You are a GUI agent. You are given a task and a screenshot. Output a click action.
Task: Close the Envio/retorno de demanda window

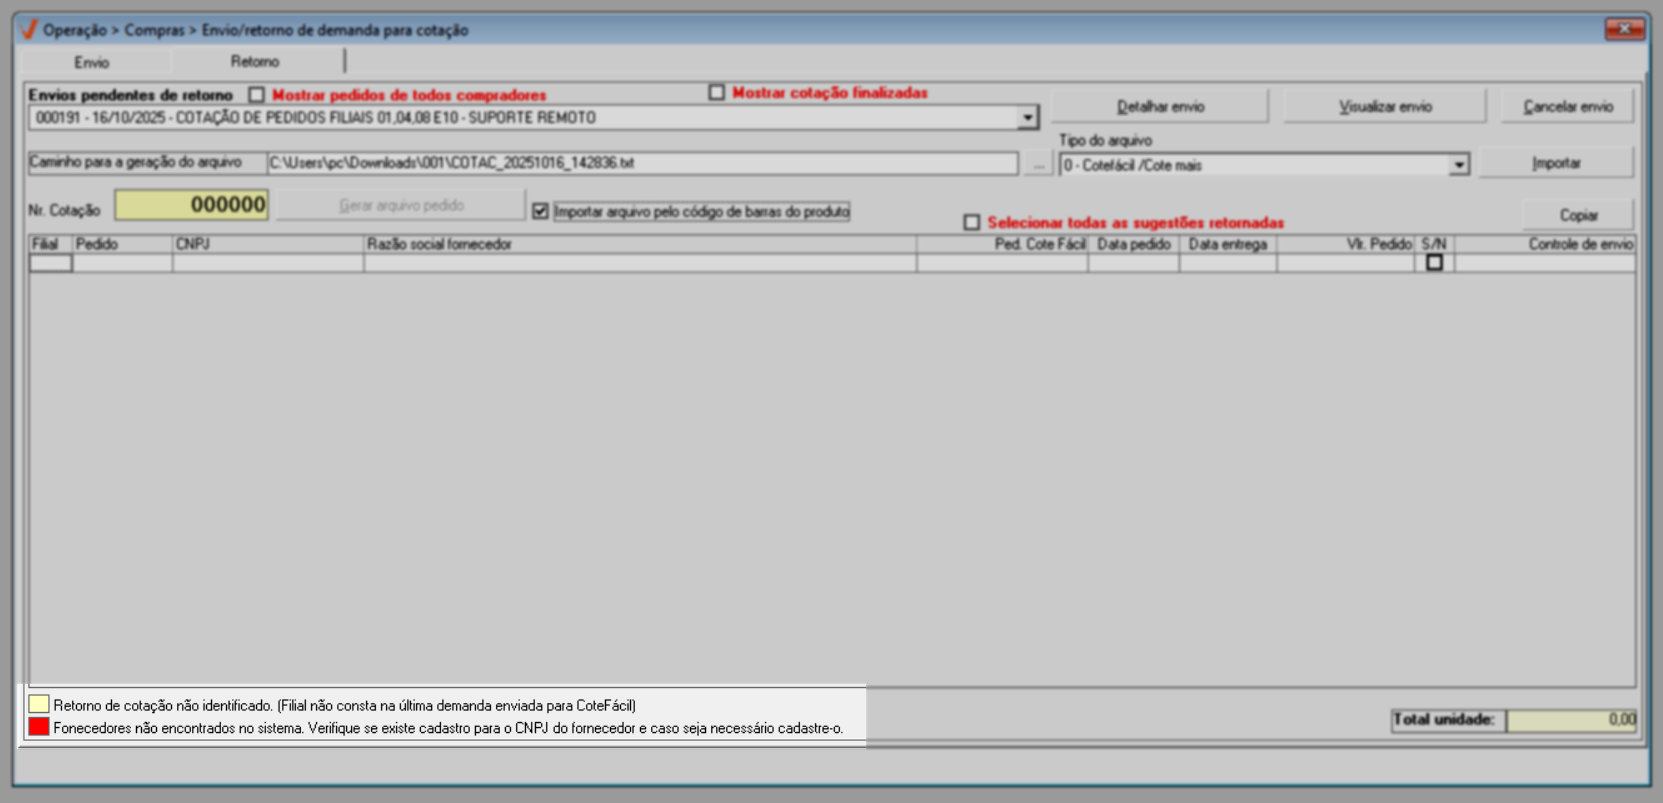click(x=1623, y=29)
